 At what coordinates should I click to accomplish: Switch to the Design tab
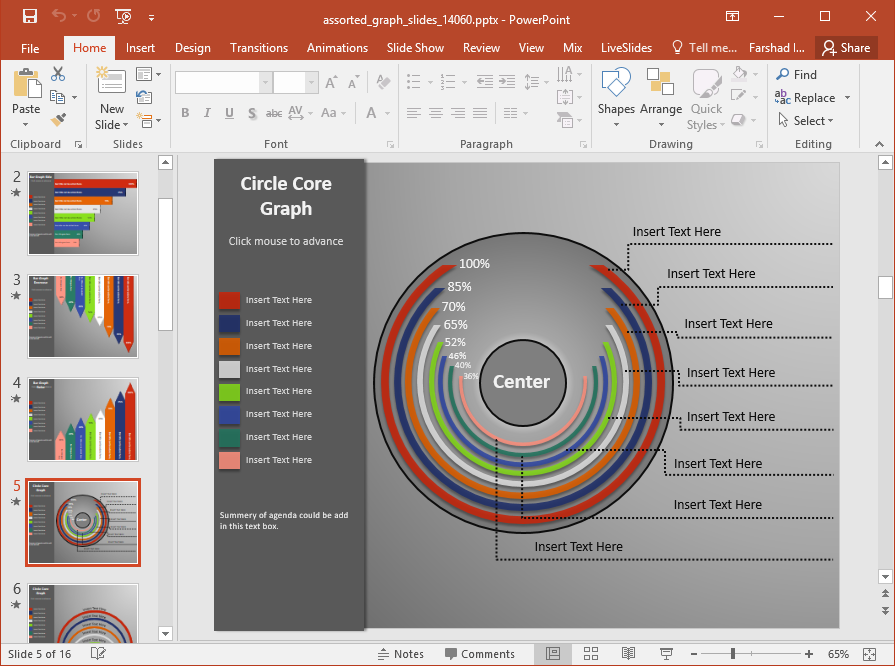click(x=193, y=48)
